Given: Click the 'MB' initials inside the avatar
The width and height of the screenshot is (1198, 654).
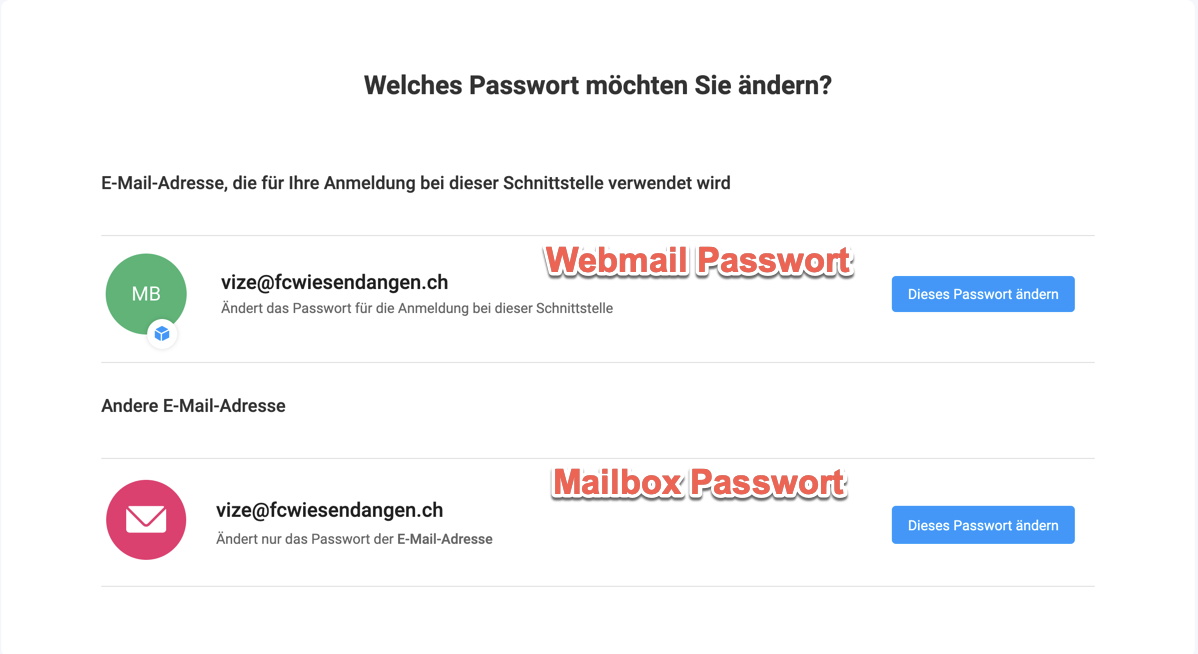Looking at the screenshot, I should click(x=146, y=294).
